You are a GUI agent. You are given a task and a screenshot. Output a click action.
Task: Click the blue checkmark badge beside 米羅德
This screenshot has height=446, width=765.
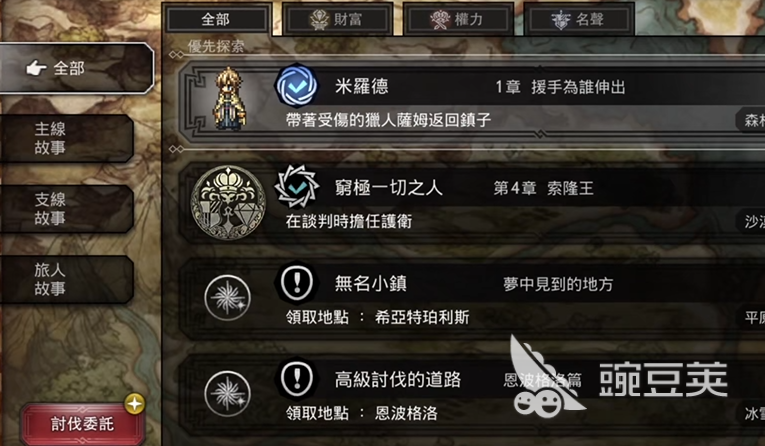coord(297,86)
